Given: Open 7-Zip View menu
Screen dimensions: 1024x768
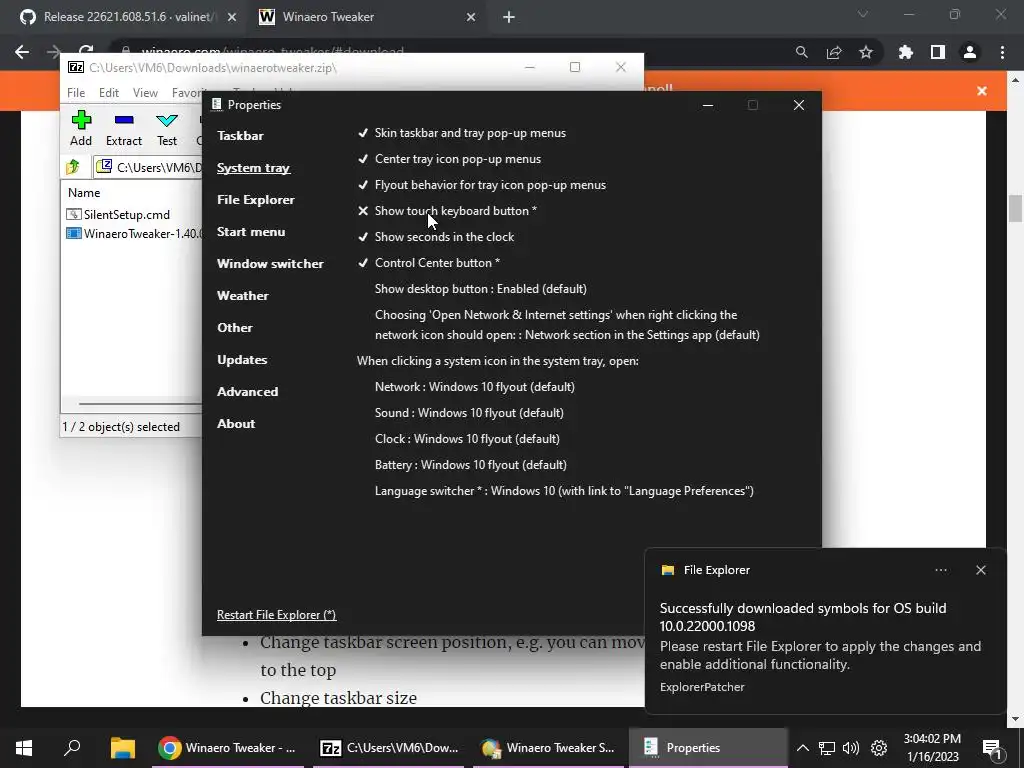Looking at the screenshot, I should pyautogui.click(x=145, y=93).
